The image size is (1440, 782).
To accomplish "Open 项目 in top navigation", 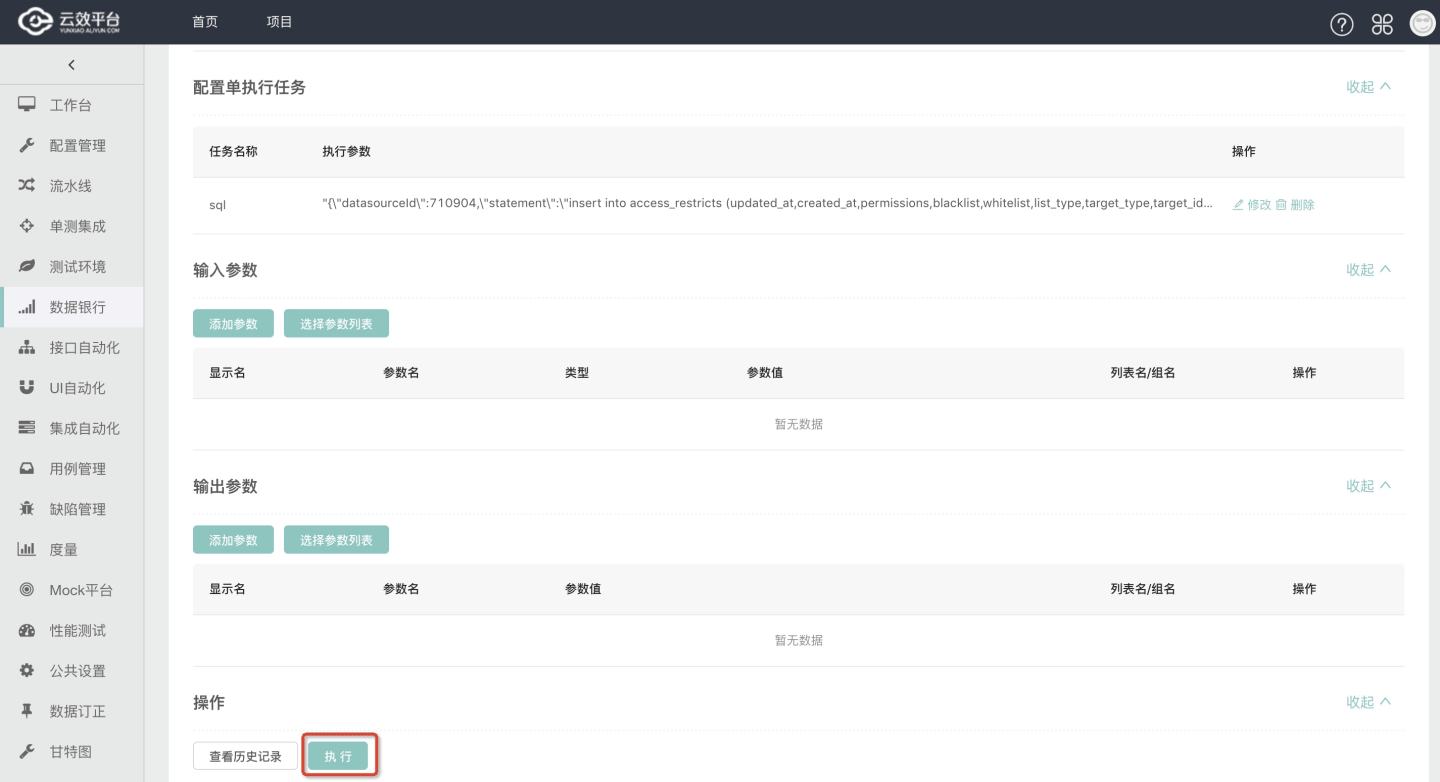I will coord(280,22).
